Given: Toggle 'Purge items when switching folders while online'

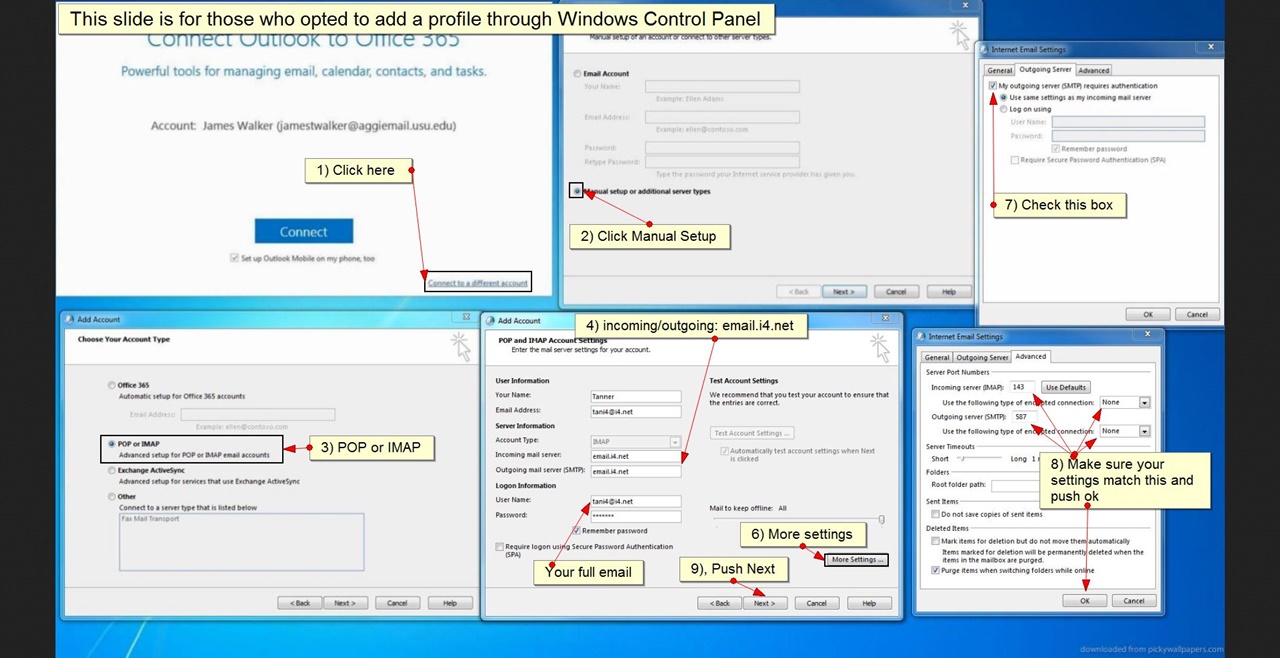Looking at the screenshot, I should point(934,570).
